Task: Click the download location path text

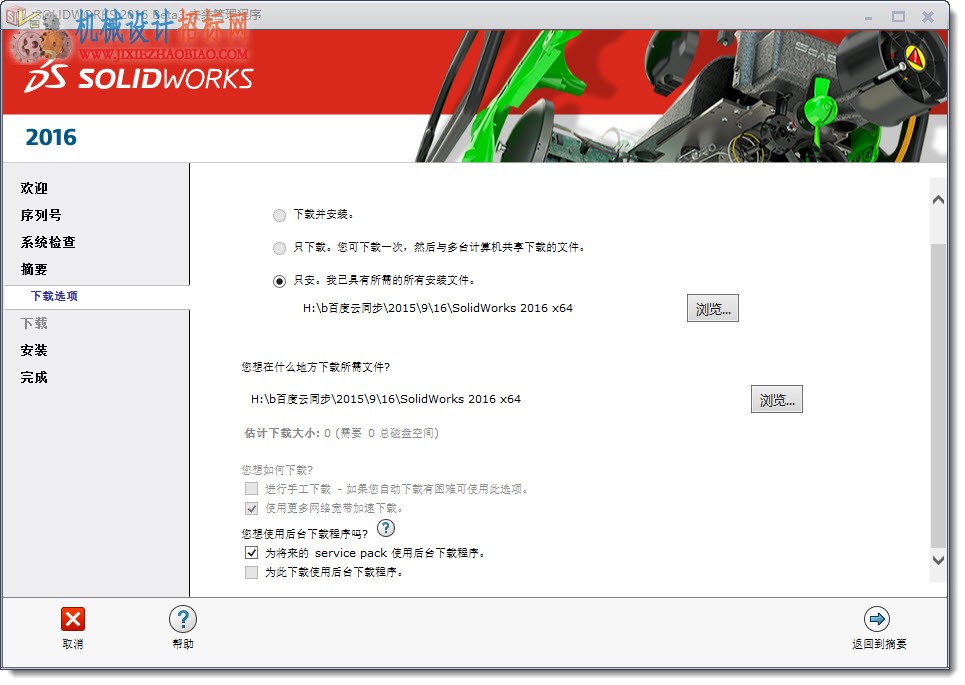Action: 386,399
